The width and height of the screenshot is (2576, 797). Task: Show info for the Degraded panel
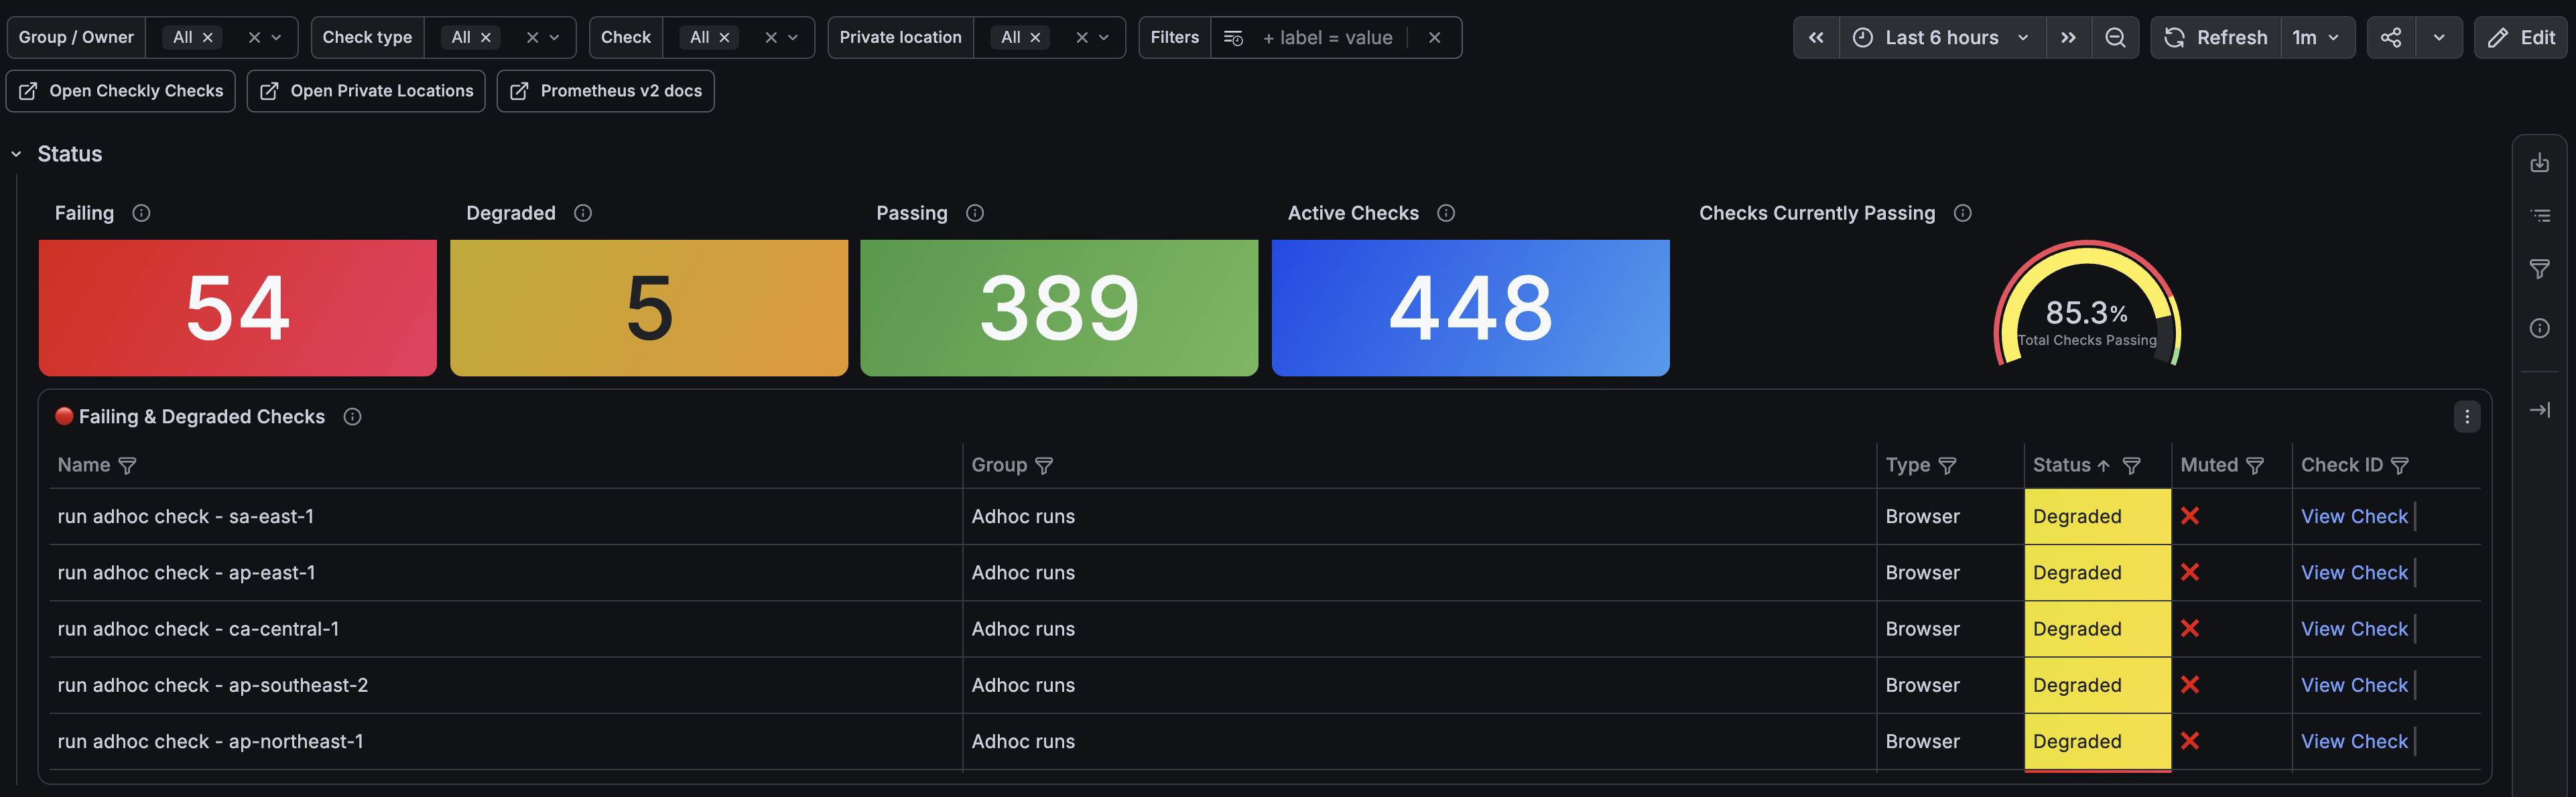583,213
